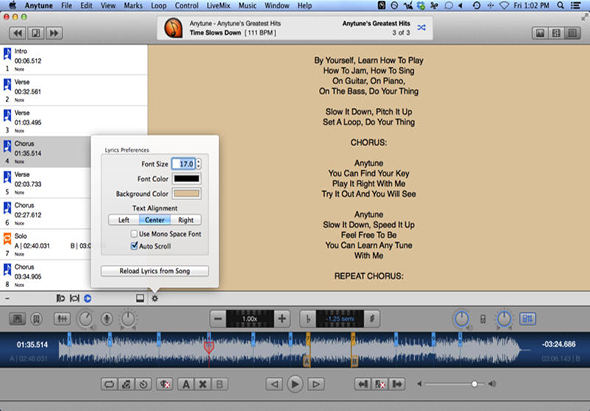Image resolution: width=590 pixels, height=411 pixels.
Task: Open the Control menu
Action: coord(187,6)
